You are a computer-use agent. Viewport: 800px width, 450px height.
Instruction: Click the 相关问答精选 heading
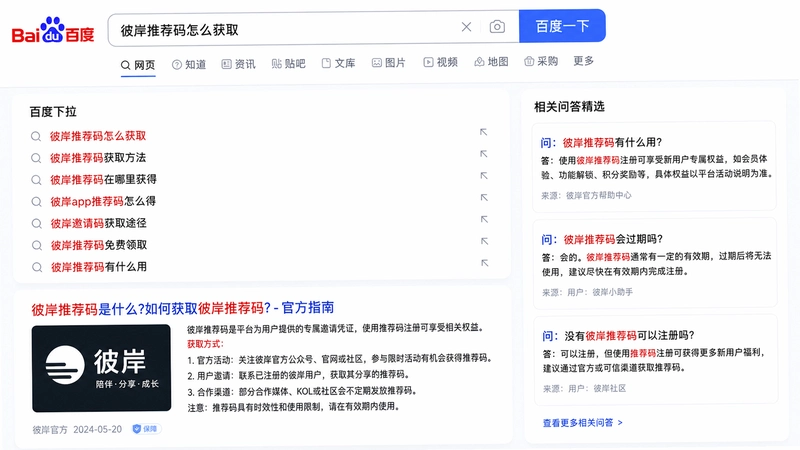pos(569,107)
